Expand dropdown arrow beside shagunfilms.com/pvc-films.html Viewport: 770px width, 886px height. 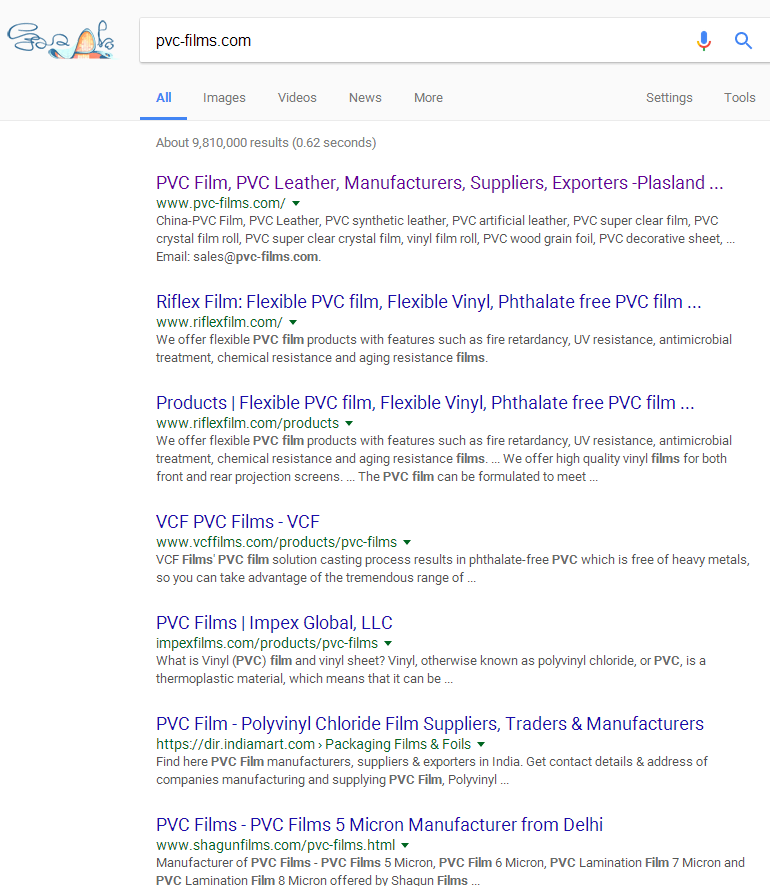point(404,846)
